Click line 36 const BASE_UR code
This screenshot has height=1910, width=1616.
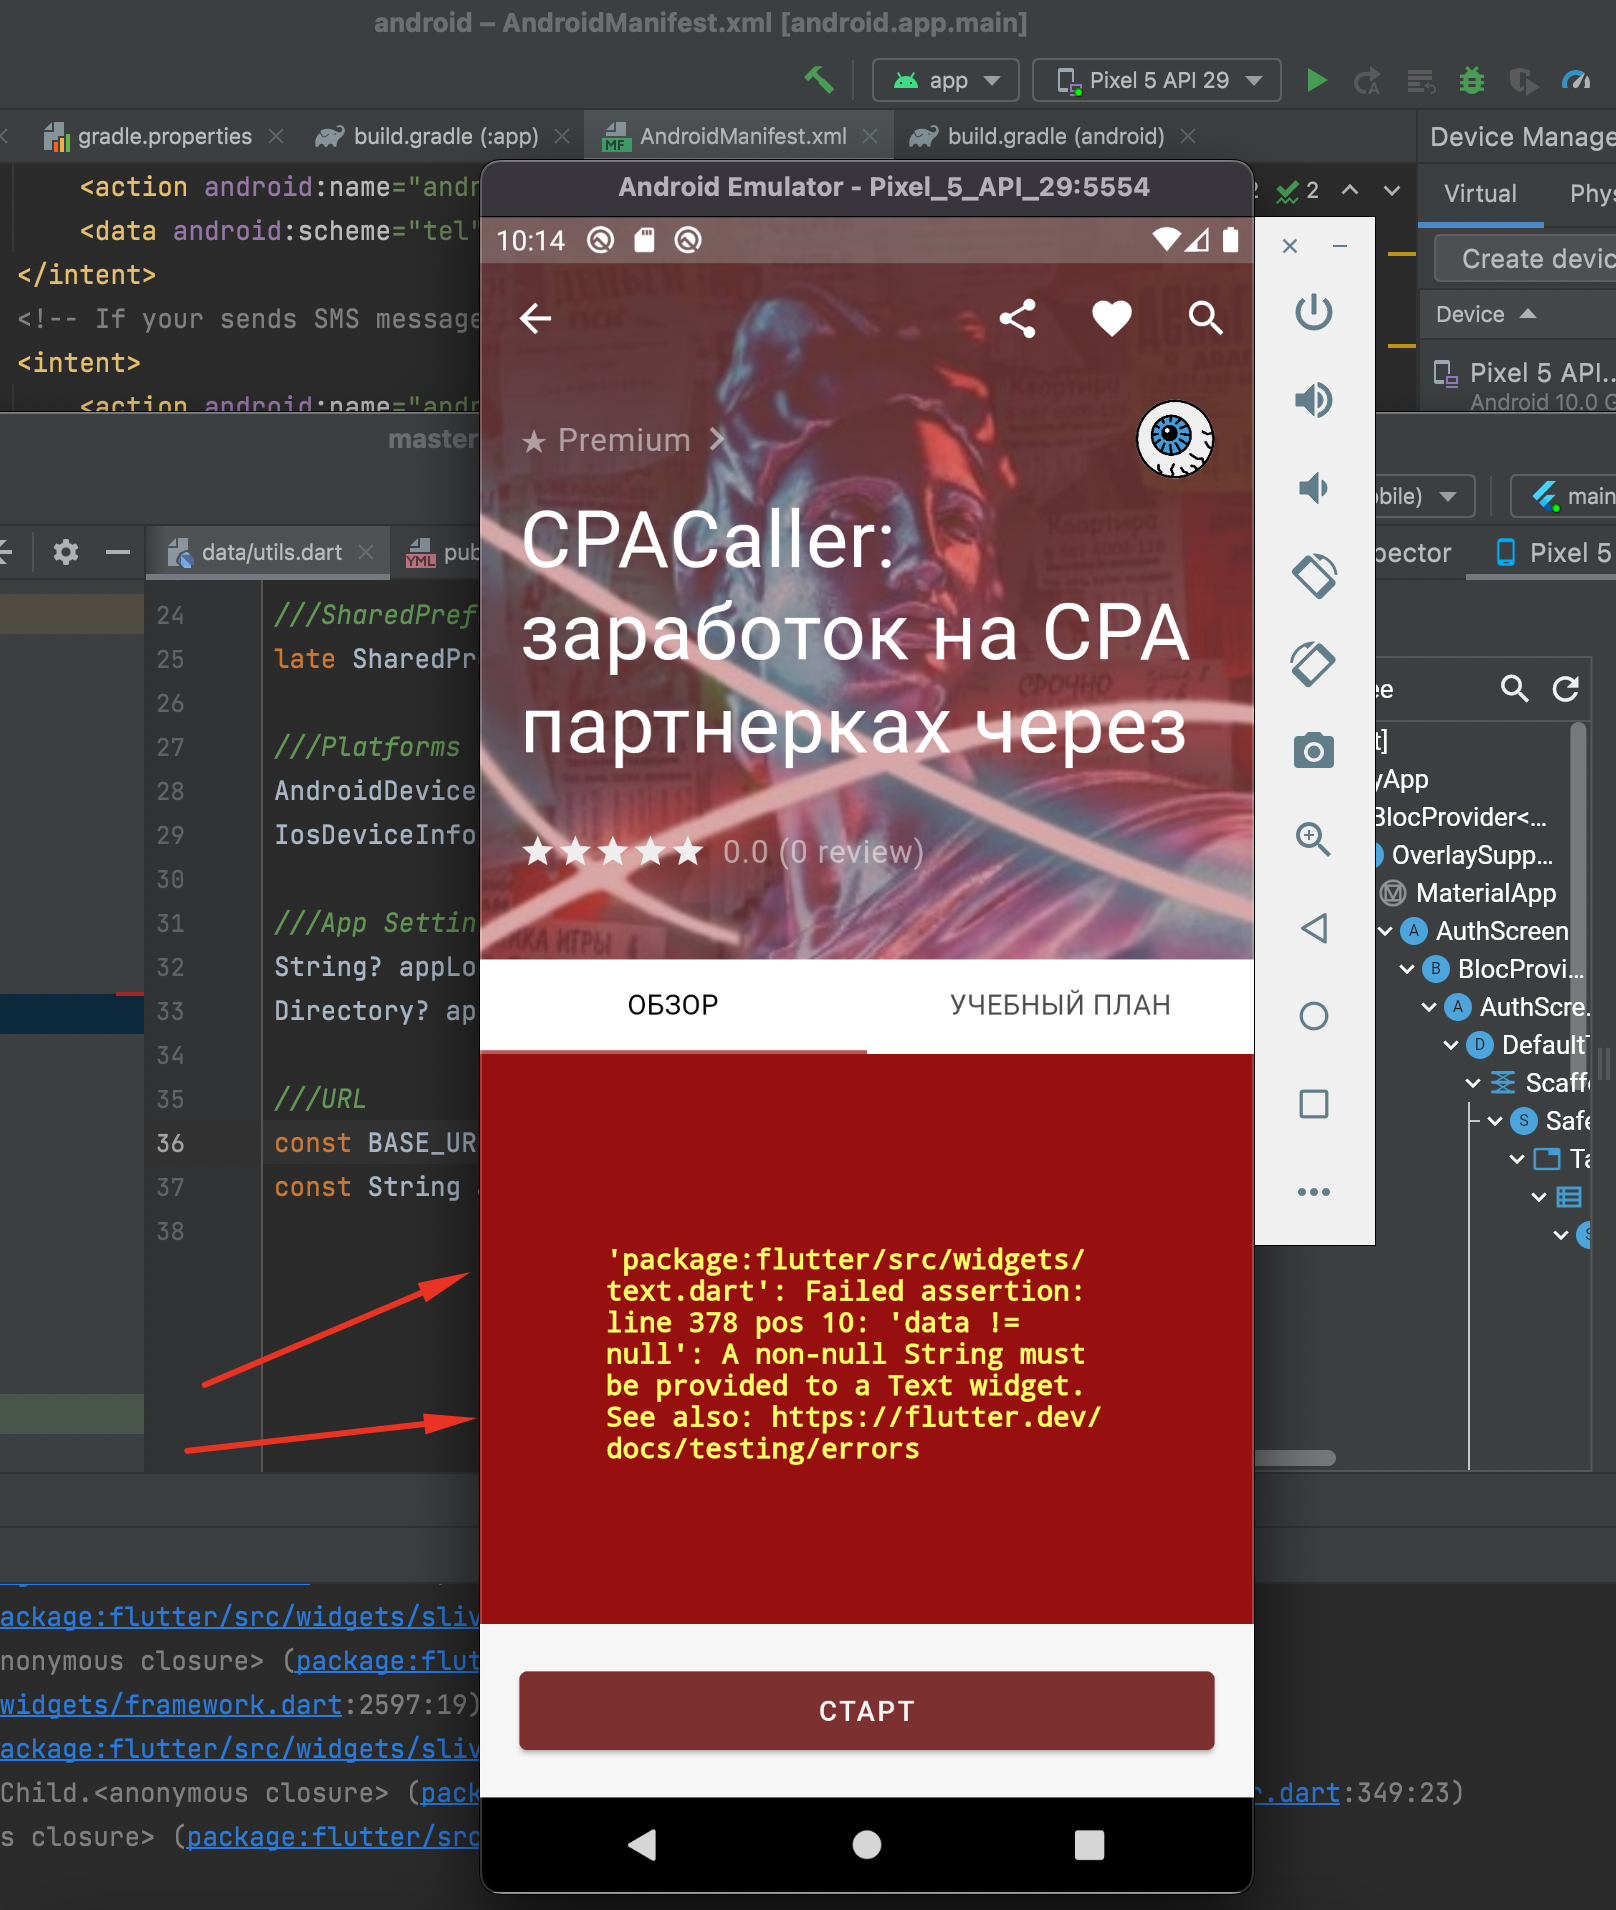(x=375, y=1143)
